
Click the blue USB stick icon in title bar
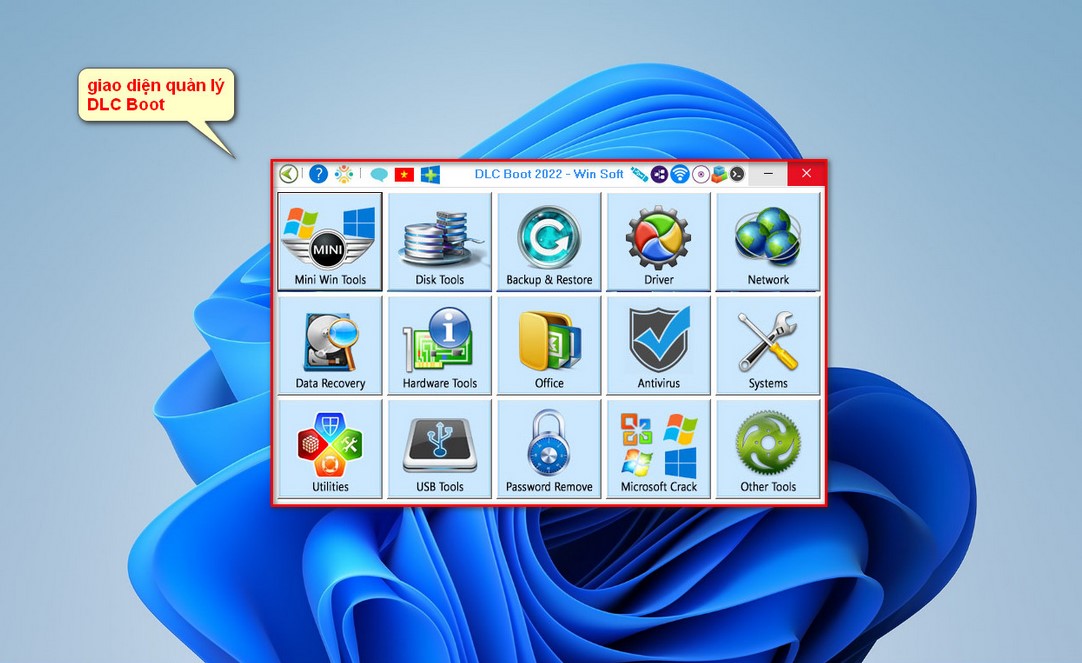pyautogui.click(x=639, y=174)
